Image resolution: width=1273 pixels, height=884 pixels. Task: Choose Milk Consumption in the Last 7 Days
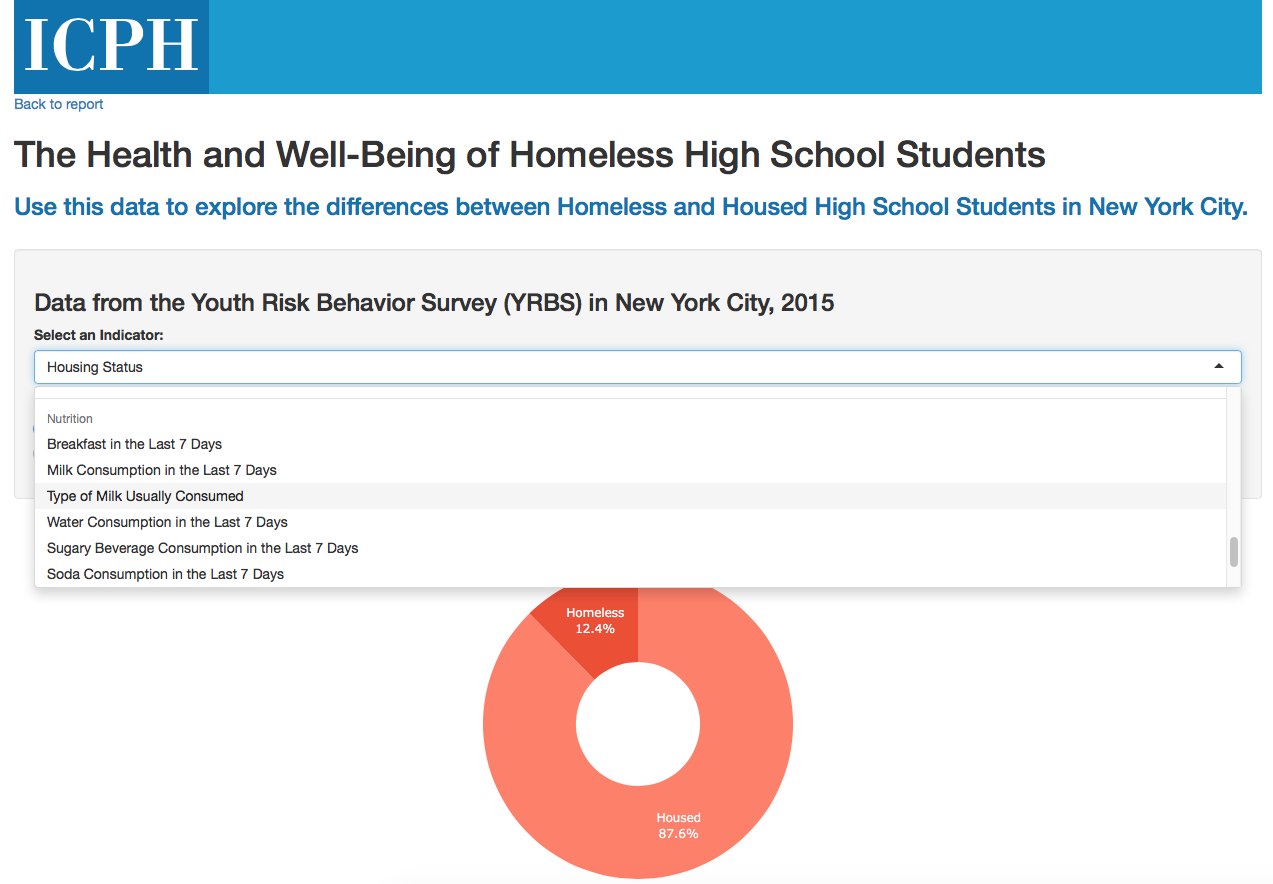pos(161,470)
